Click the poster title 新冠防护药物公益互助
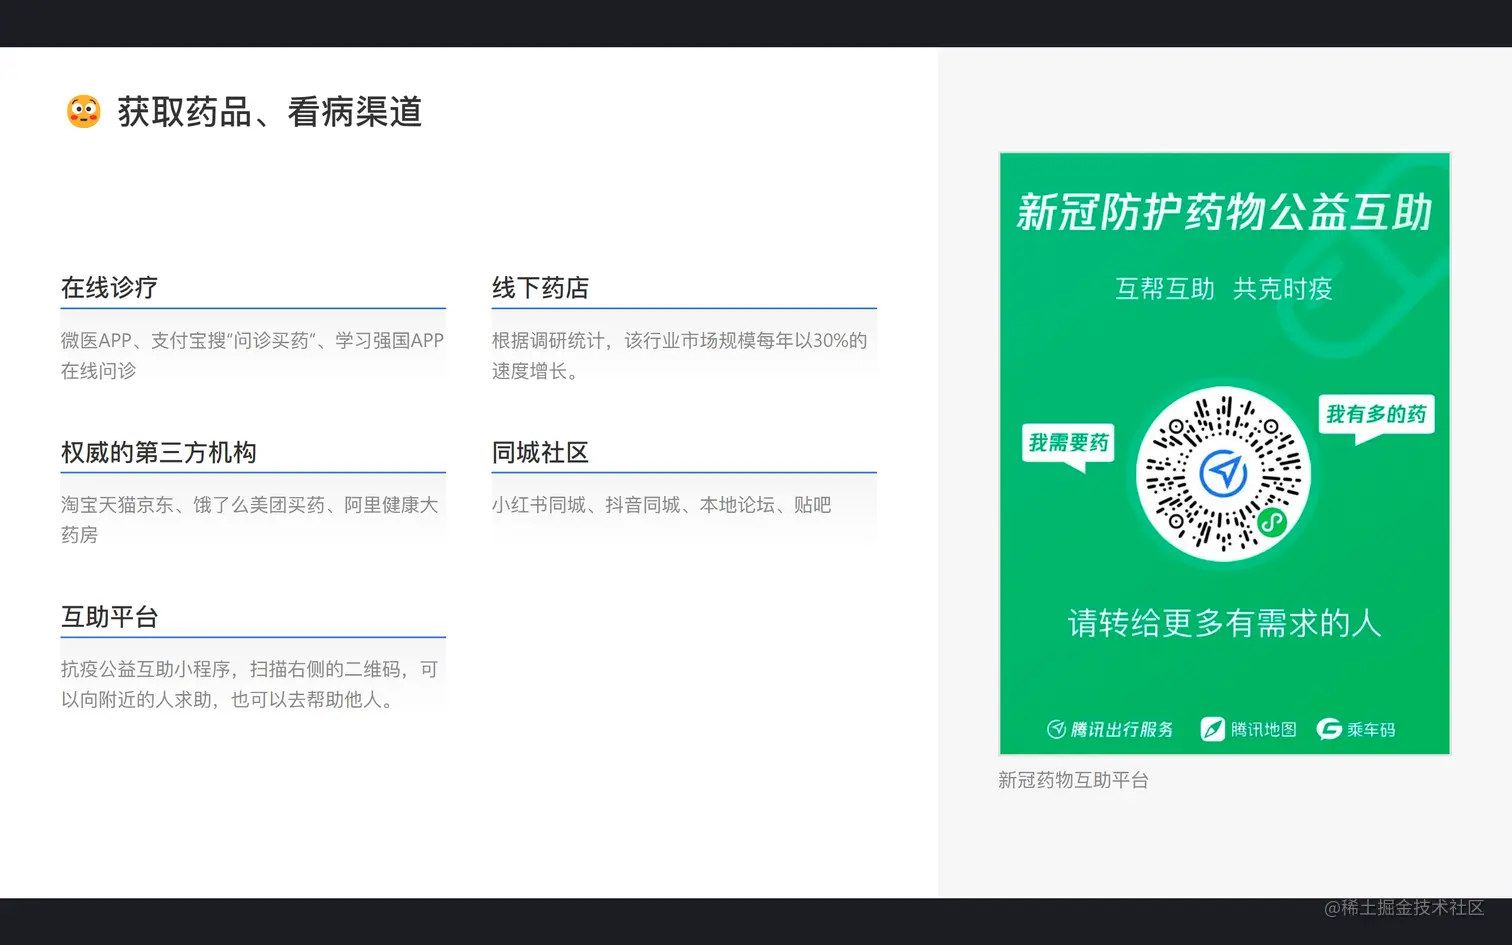This screenshot has width=1512, height=945. pyautogui.click(x=1224, y=212)
